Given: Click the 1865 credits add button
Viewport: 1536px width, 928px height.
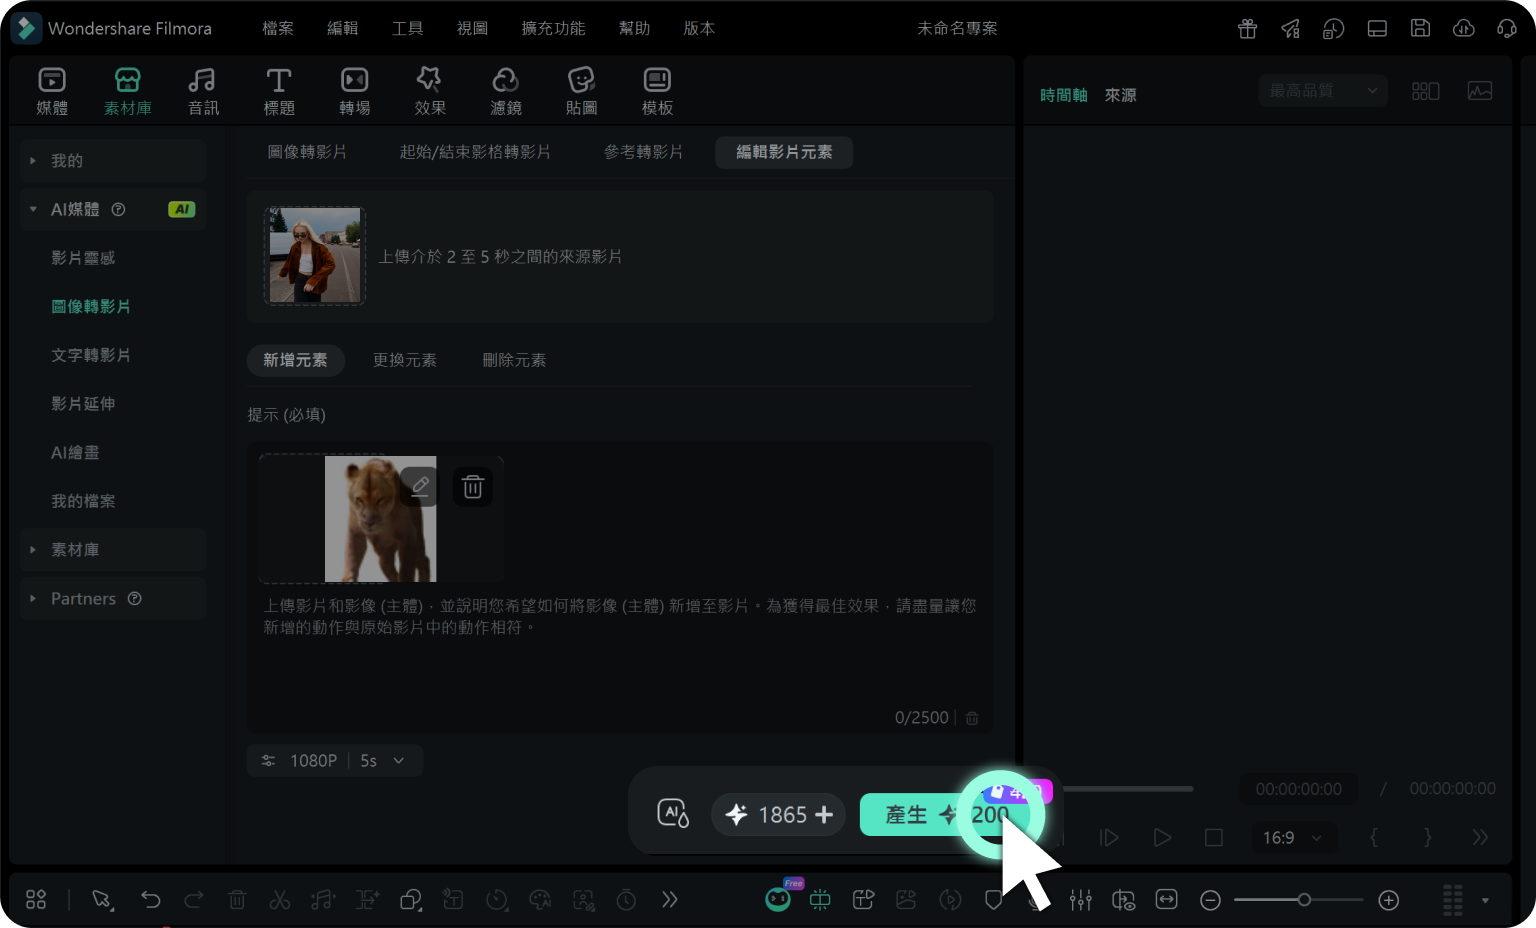Looking at the screenshot, I should click(x=780, y=814).
